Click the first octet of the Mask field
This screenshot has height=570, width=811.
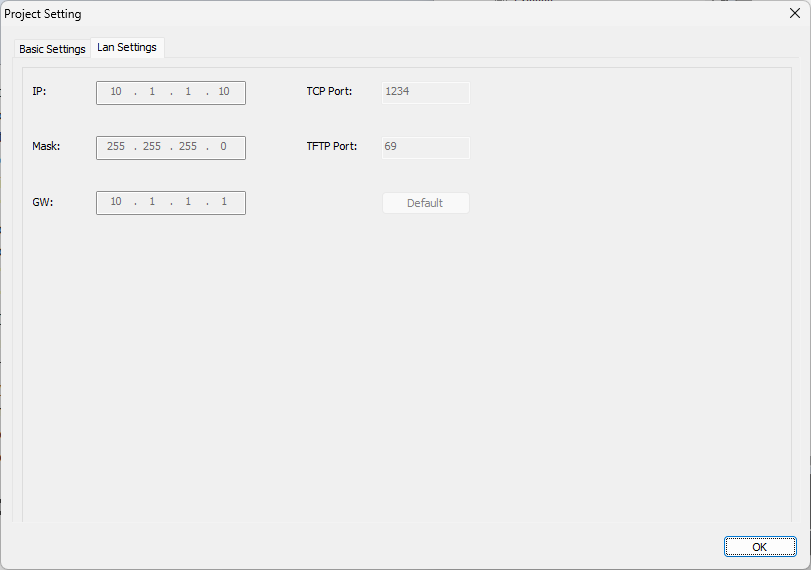pyautogui.click(x=116, y=147)
